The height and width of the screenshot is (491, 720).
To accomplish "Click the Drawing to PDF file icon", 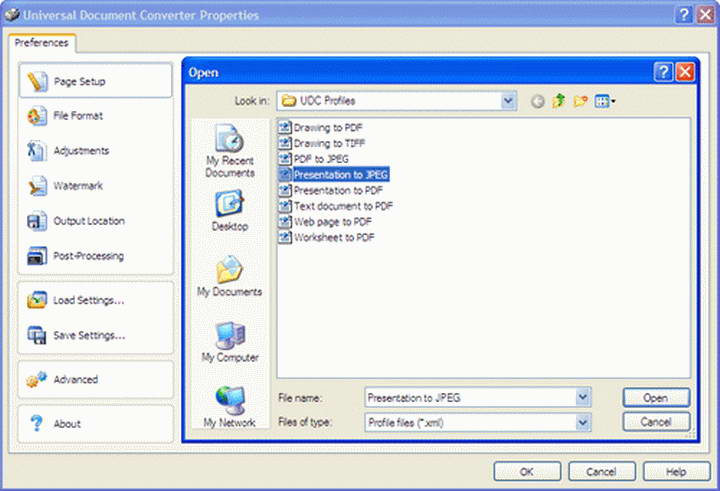I will coord(285,127).
